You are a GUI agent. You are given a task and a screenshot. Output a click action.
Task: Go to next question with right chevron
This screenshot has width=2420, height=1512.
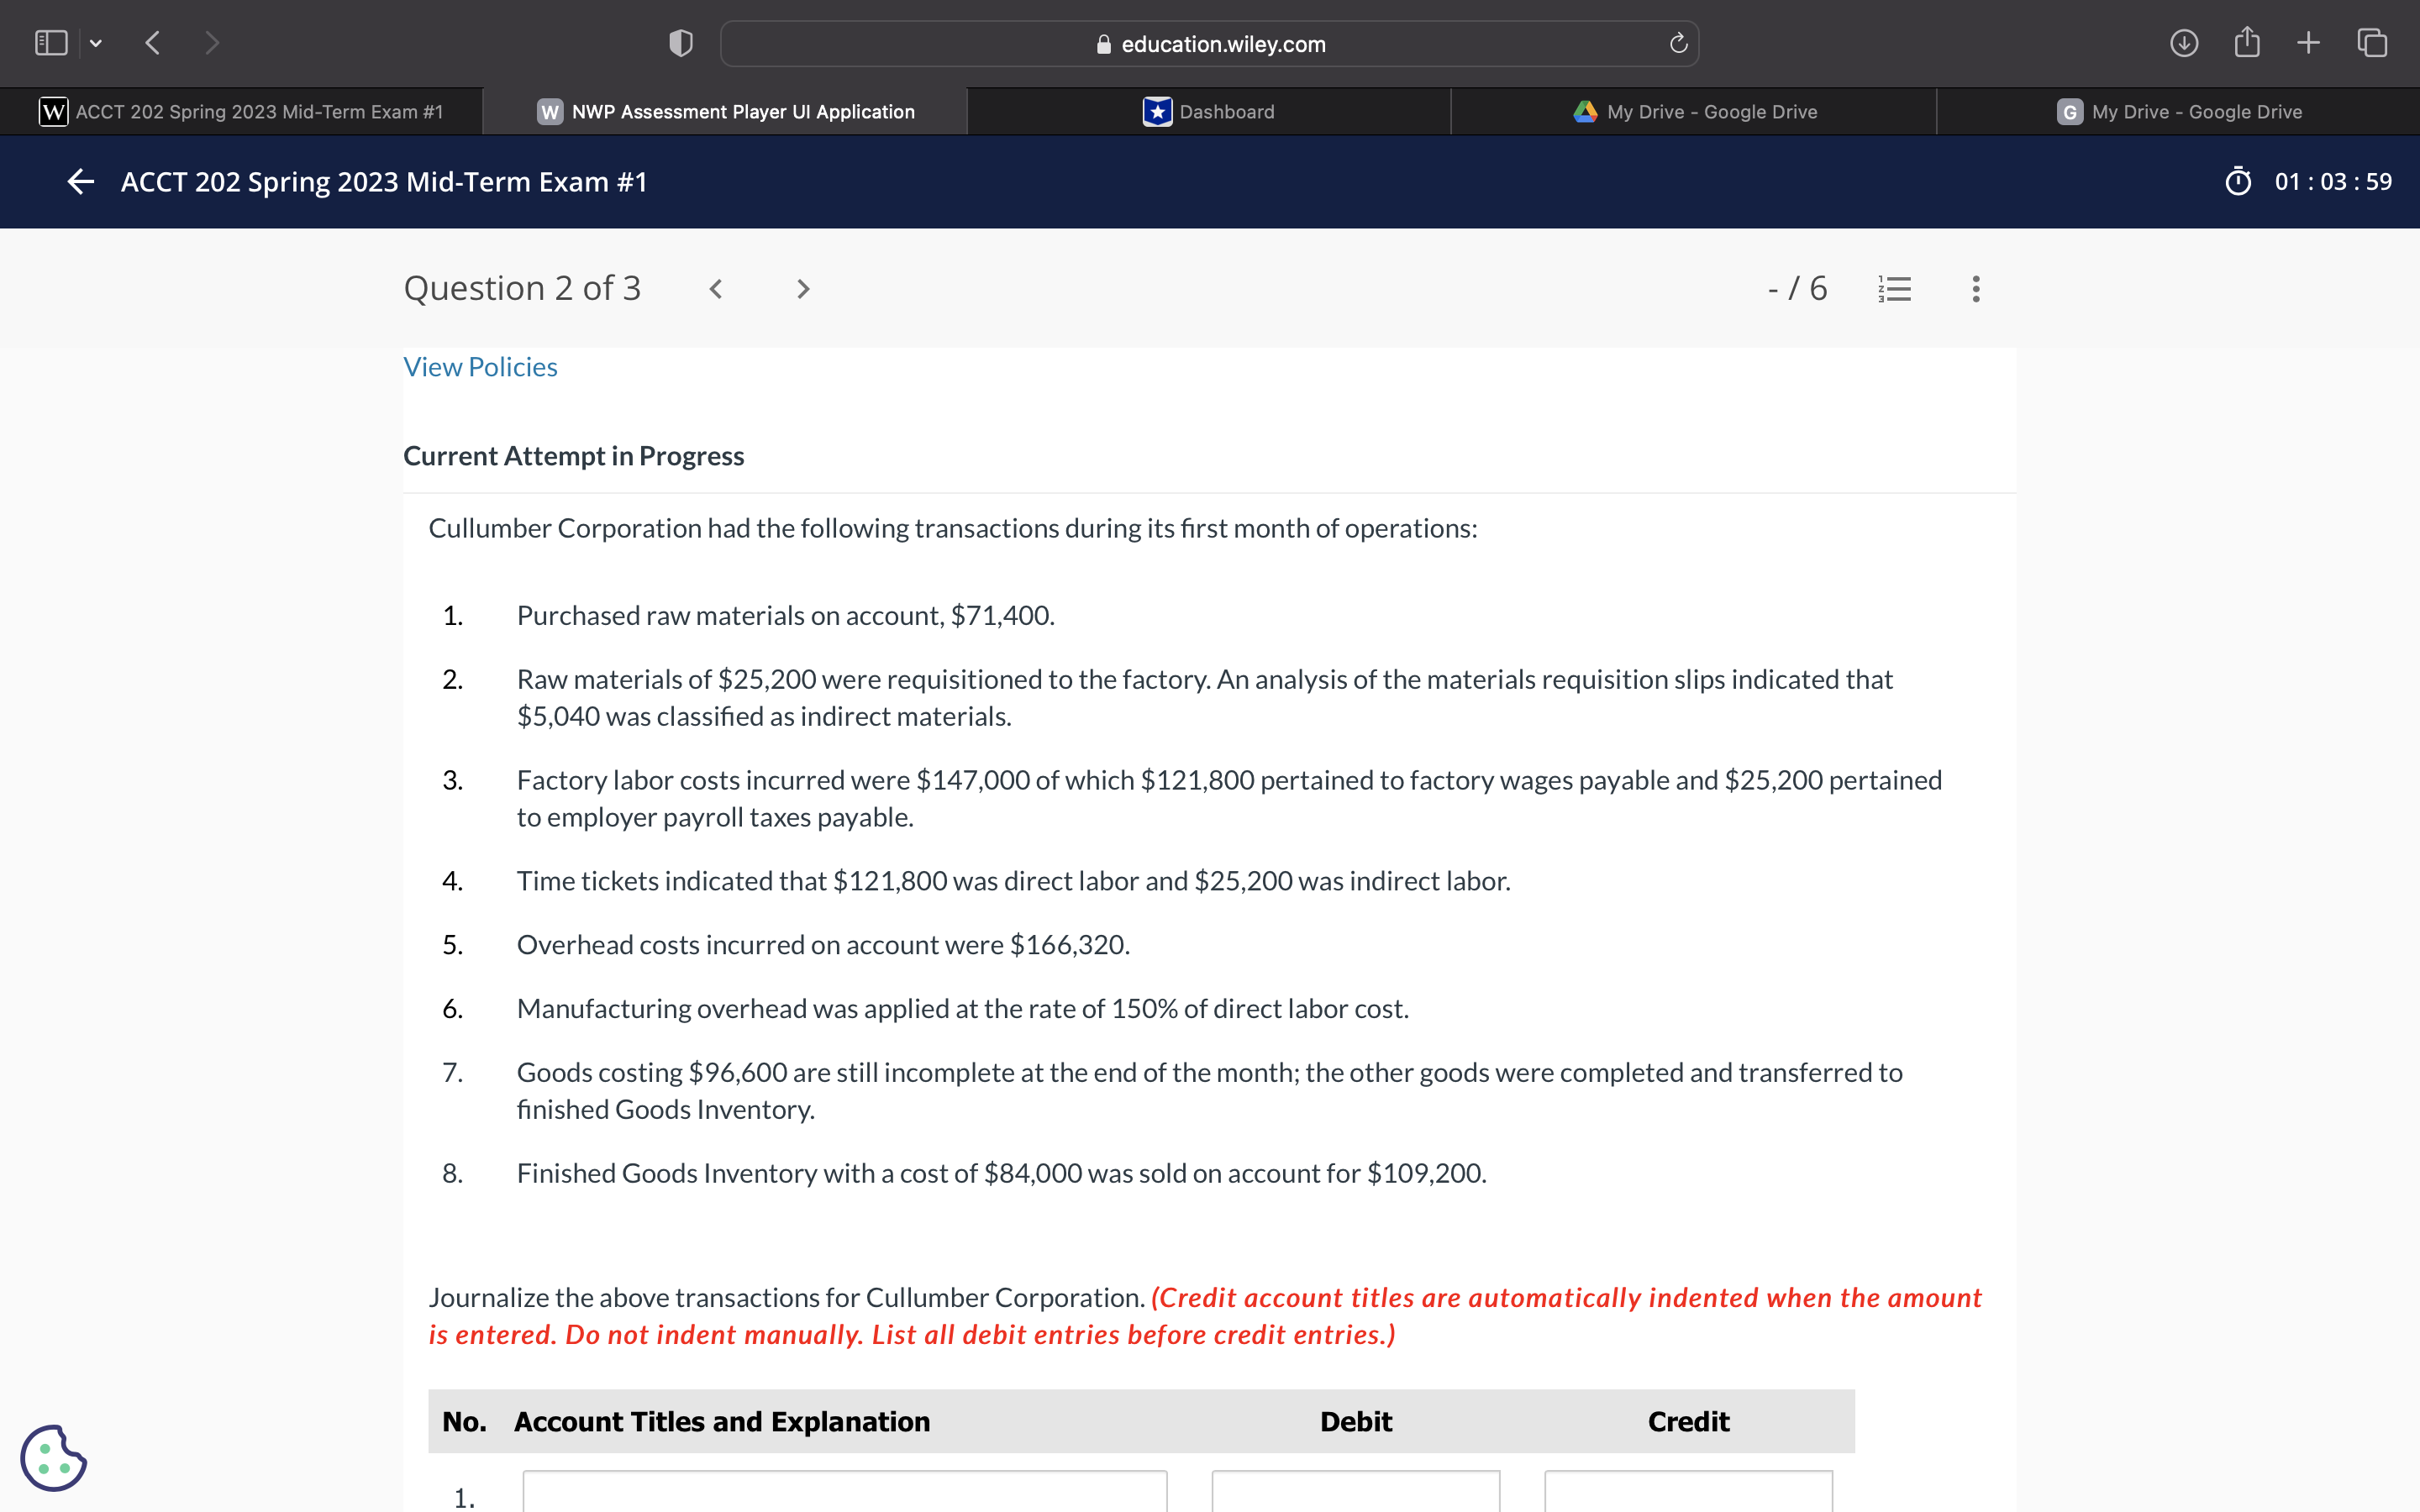(x=803, y=288)
